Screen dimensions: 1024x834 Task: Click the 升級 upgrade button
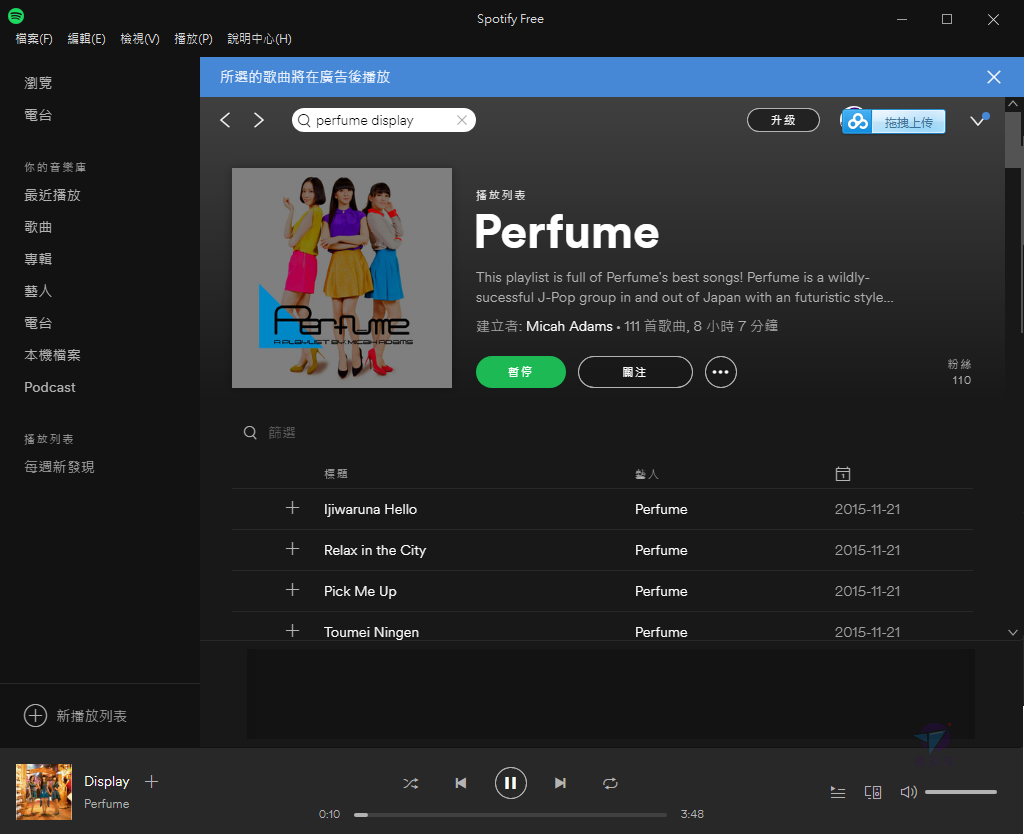coord(783,120)
